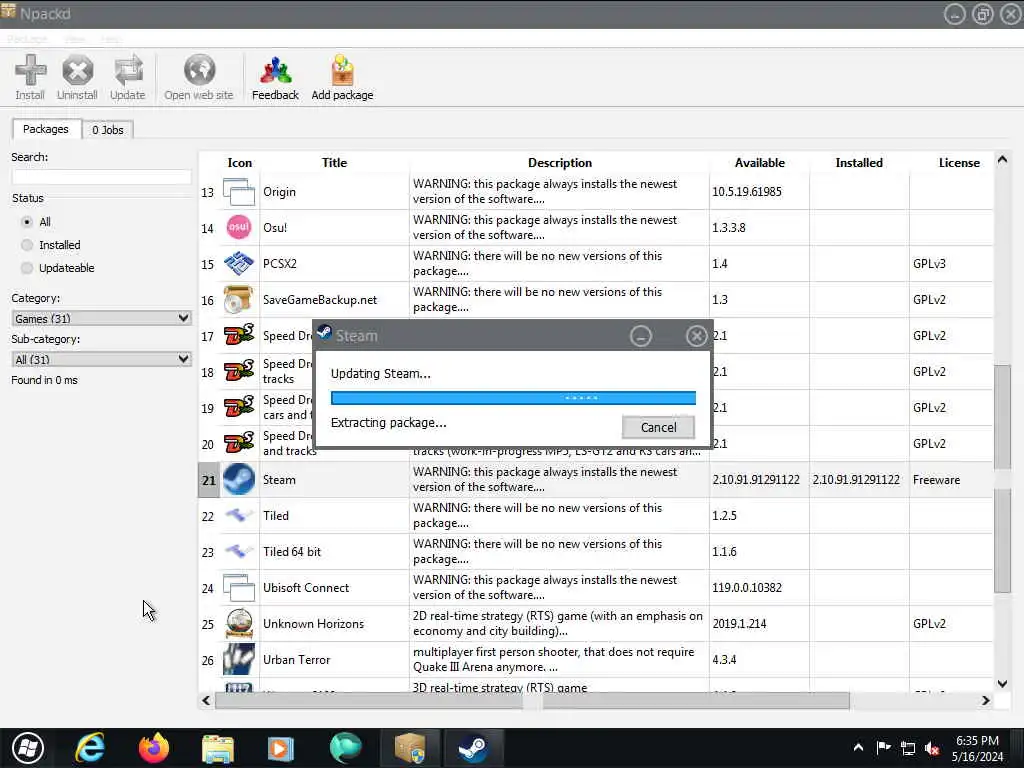The width and height of the screenshot is (1024, 768).
Task: Open File Explorer from taskbar
Action: [217, 749]
